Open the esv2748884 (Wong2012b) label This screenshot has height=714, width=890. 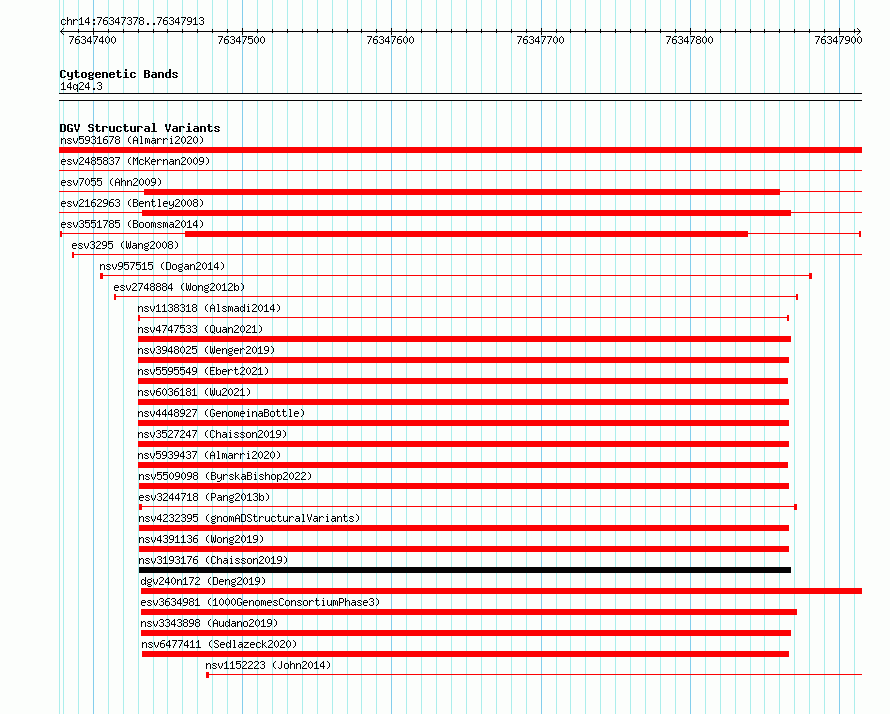(x=179, y=287)
